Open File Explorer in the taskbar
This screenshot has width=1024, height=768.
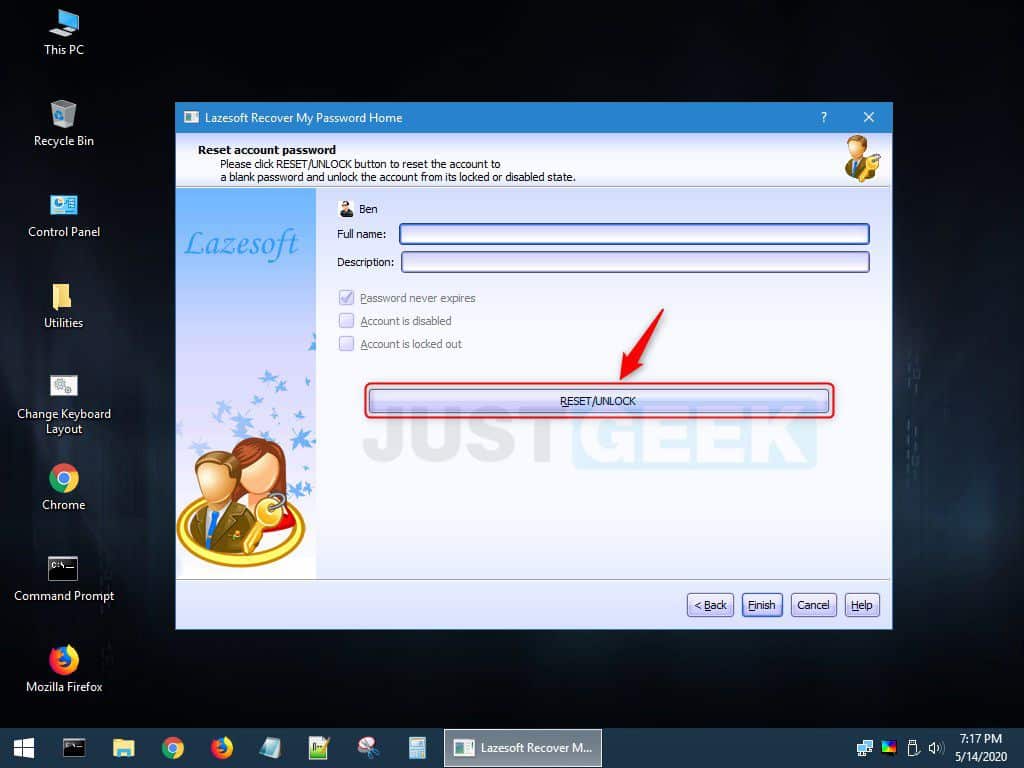pyautogui.click(x=123, y=748)
